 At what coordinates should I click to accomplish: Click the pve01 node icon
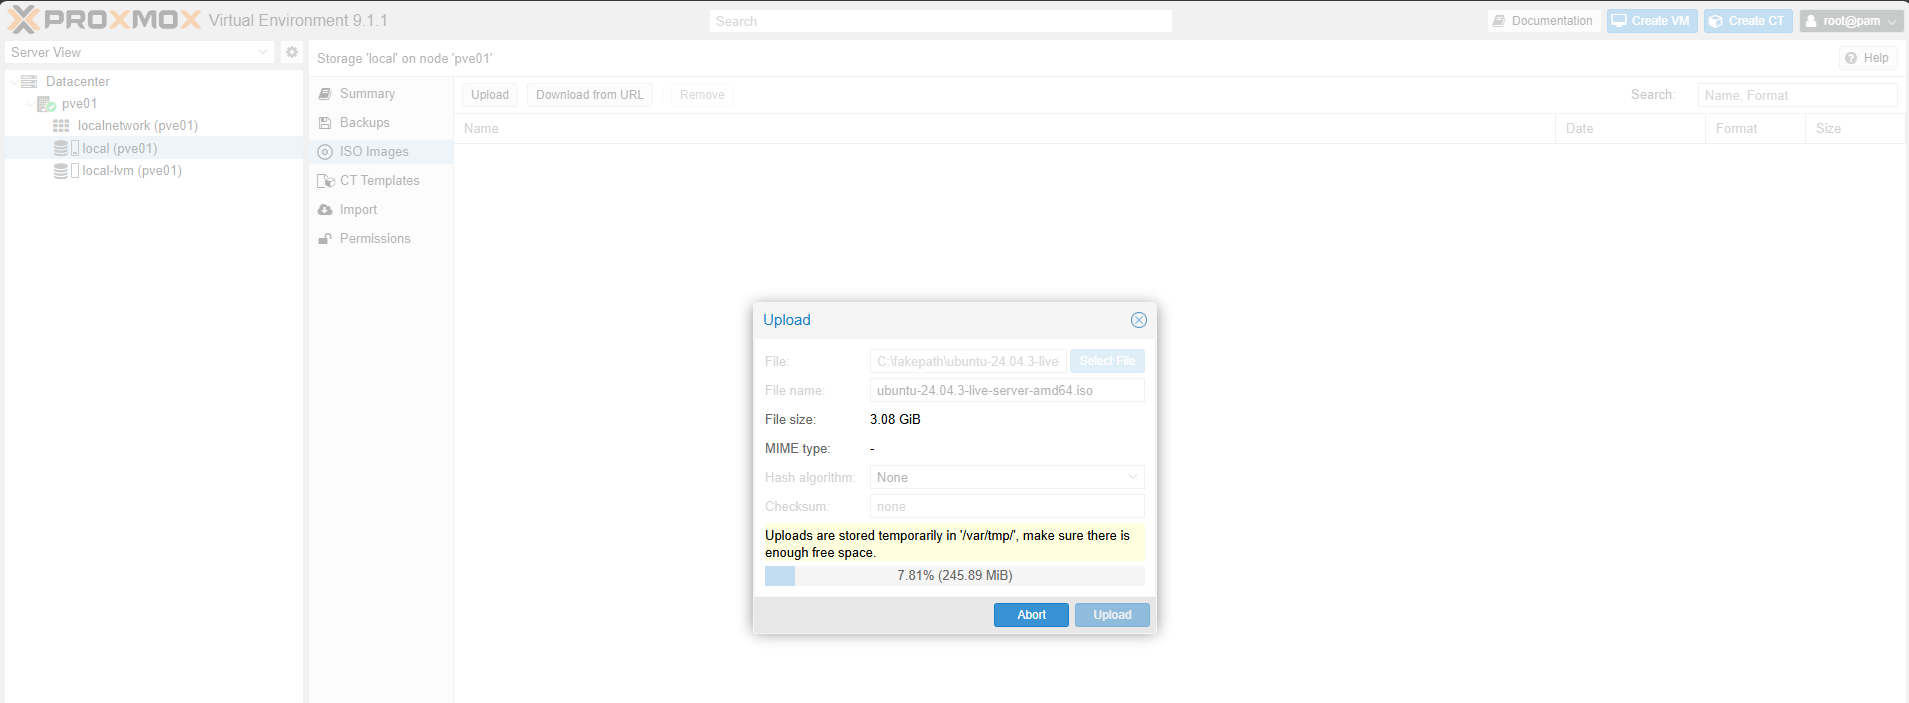[46, 104]
